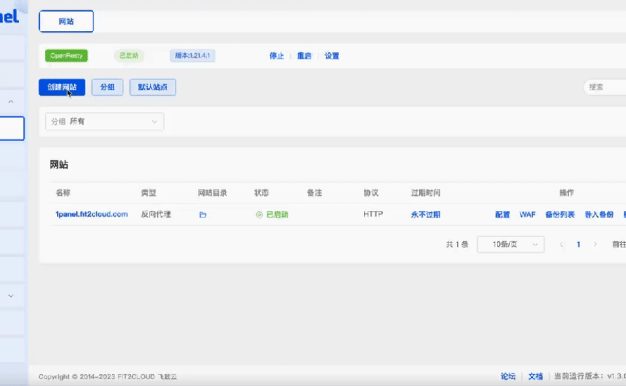This screenshot has height=386, width=626.
Task: Click the green OpenResty badge
Action: click(66, 55)
